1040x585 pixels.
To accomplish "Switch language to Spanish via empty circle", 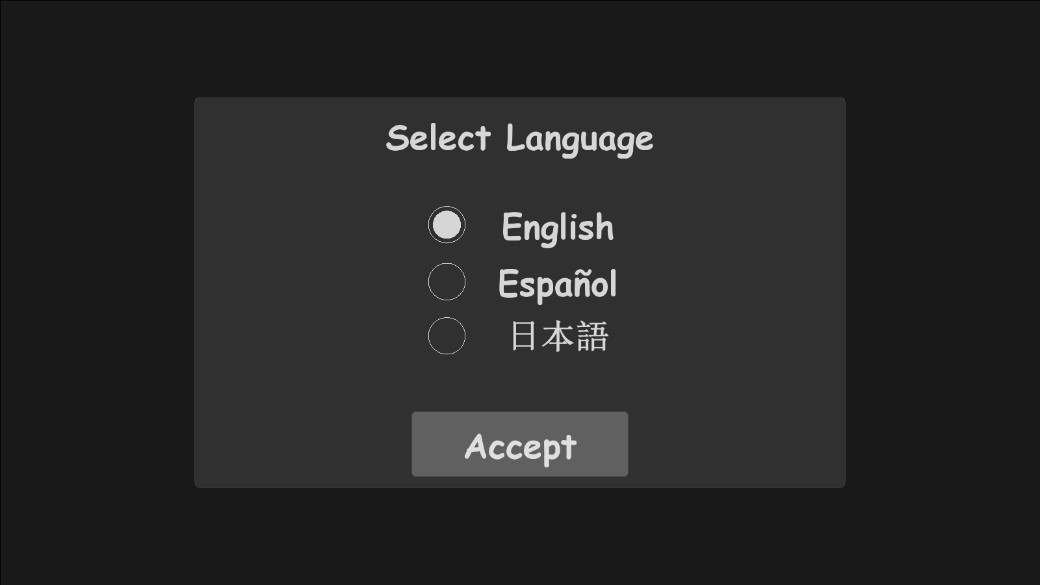I will click(446, 282).
